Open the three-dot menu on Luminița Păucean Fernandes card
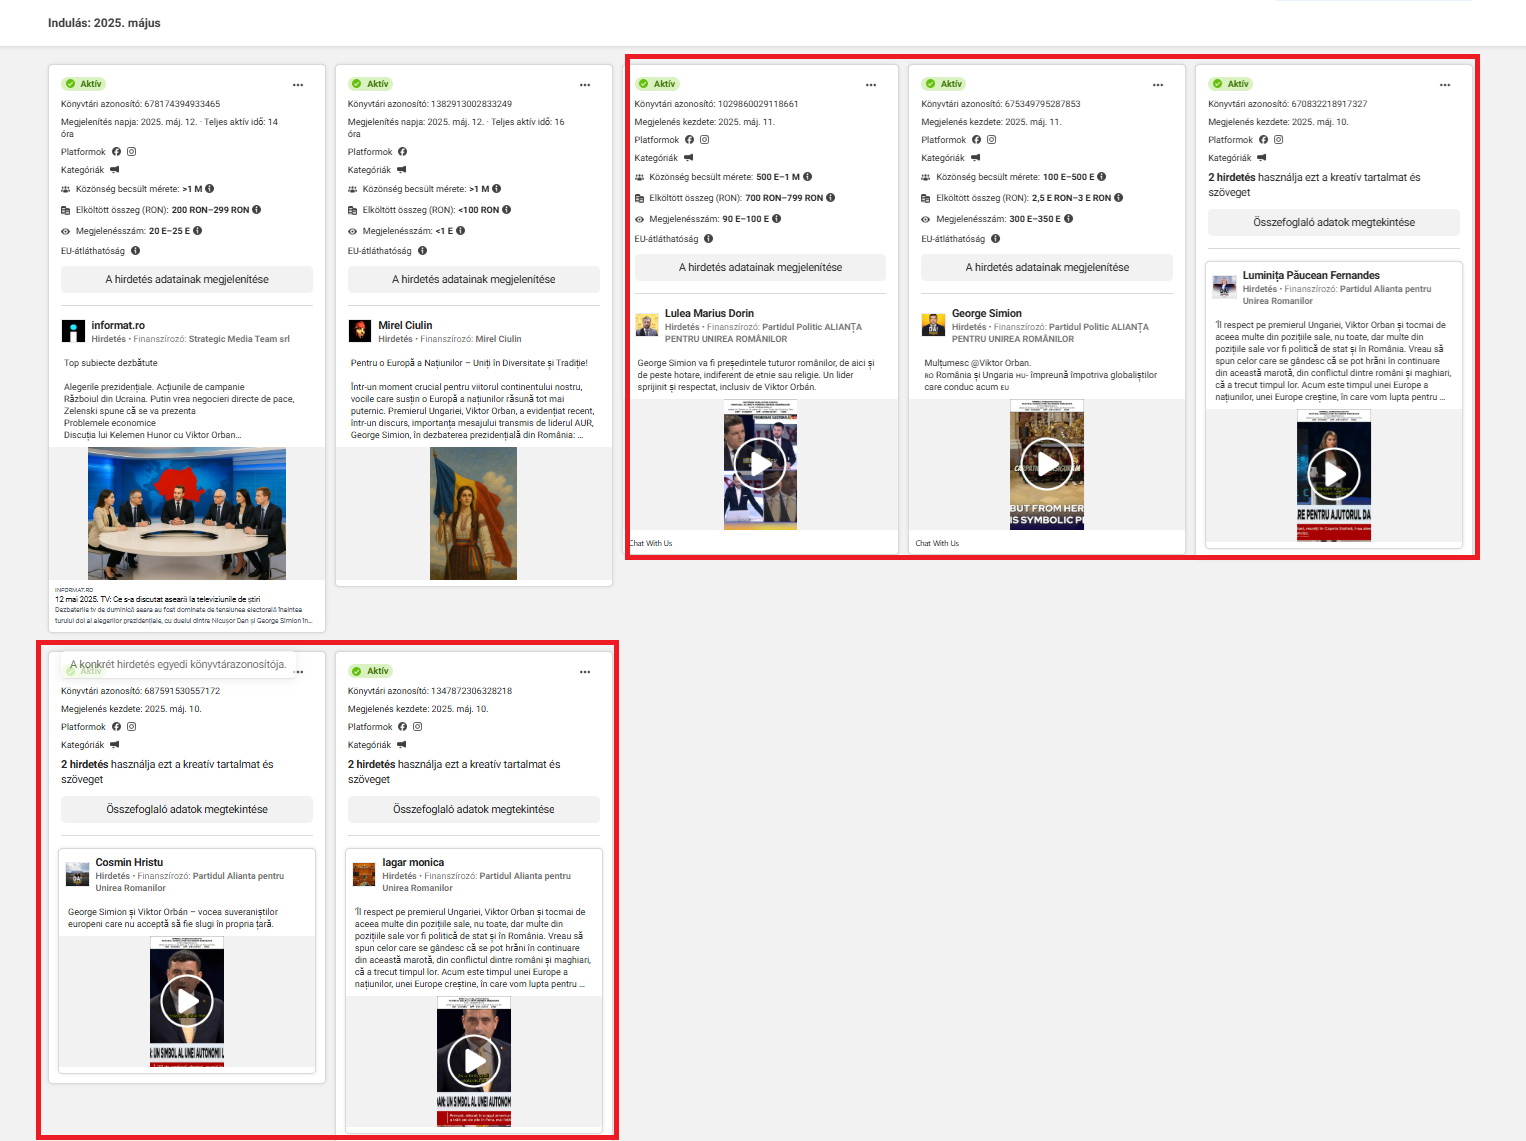 tap(1445, 85)
